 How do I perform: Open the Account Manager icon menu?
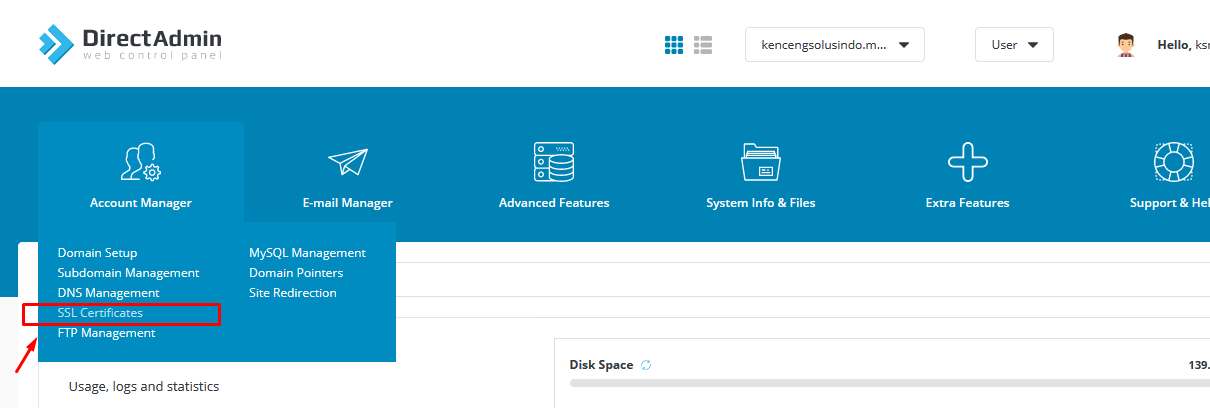(x=141, y=162)
